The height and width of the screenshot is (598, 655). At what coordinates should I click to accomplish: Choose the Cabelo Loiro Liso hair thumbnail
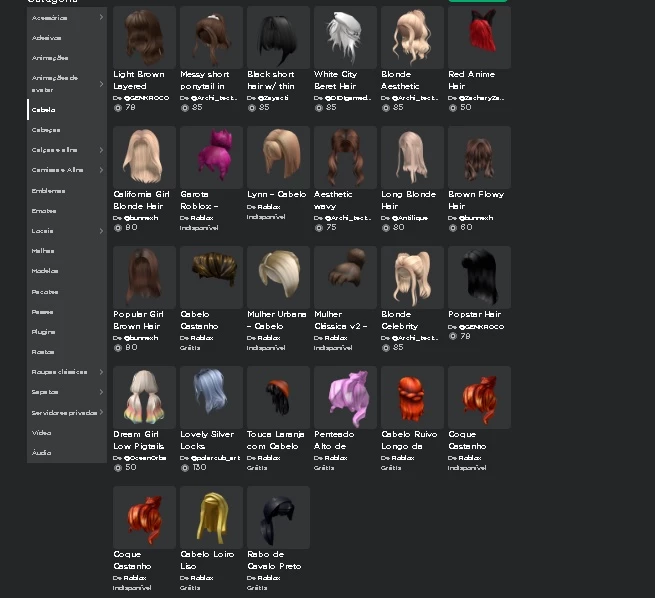[x=211, y=517]
